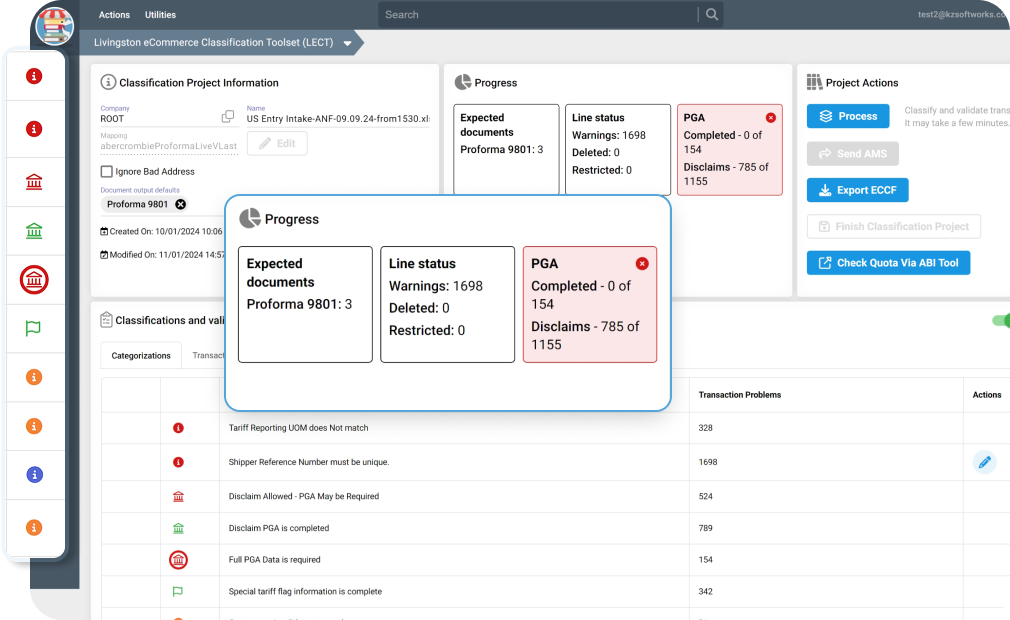
Task: Click "Full PGA Data is required" text
Action: coord(274,559)
